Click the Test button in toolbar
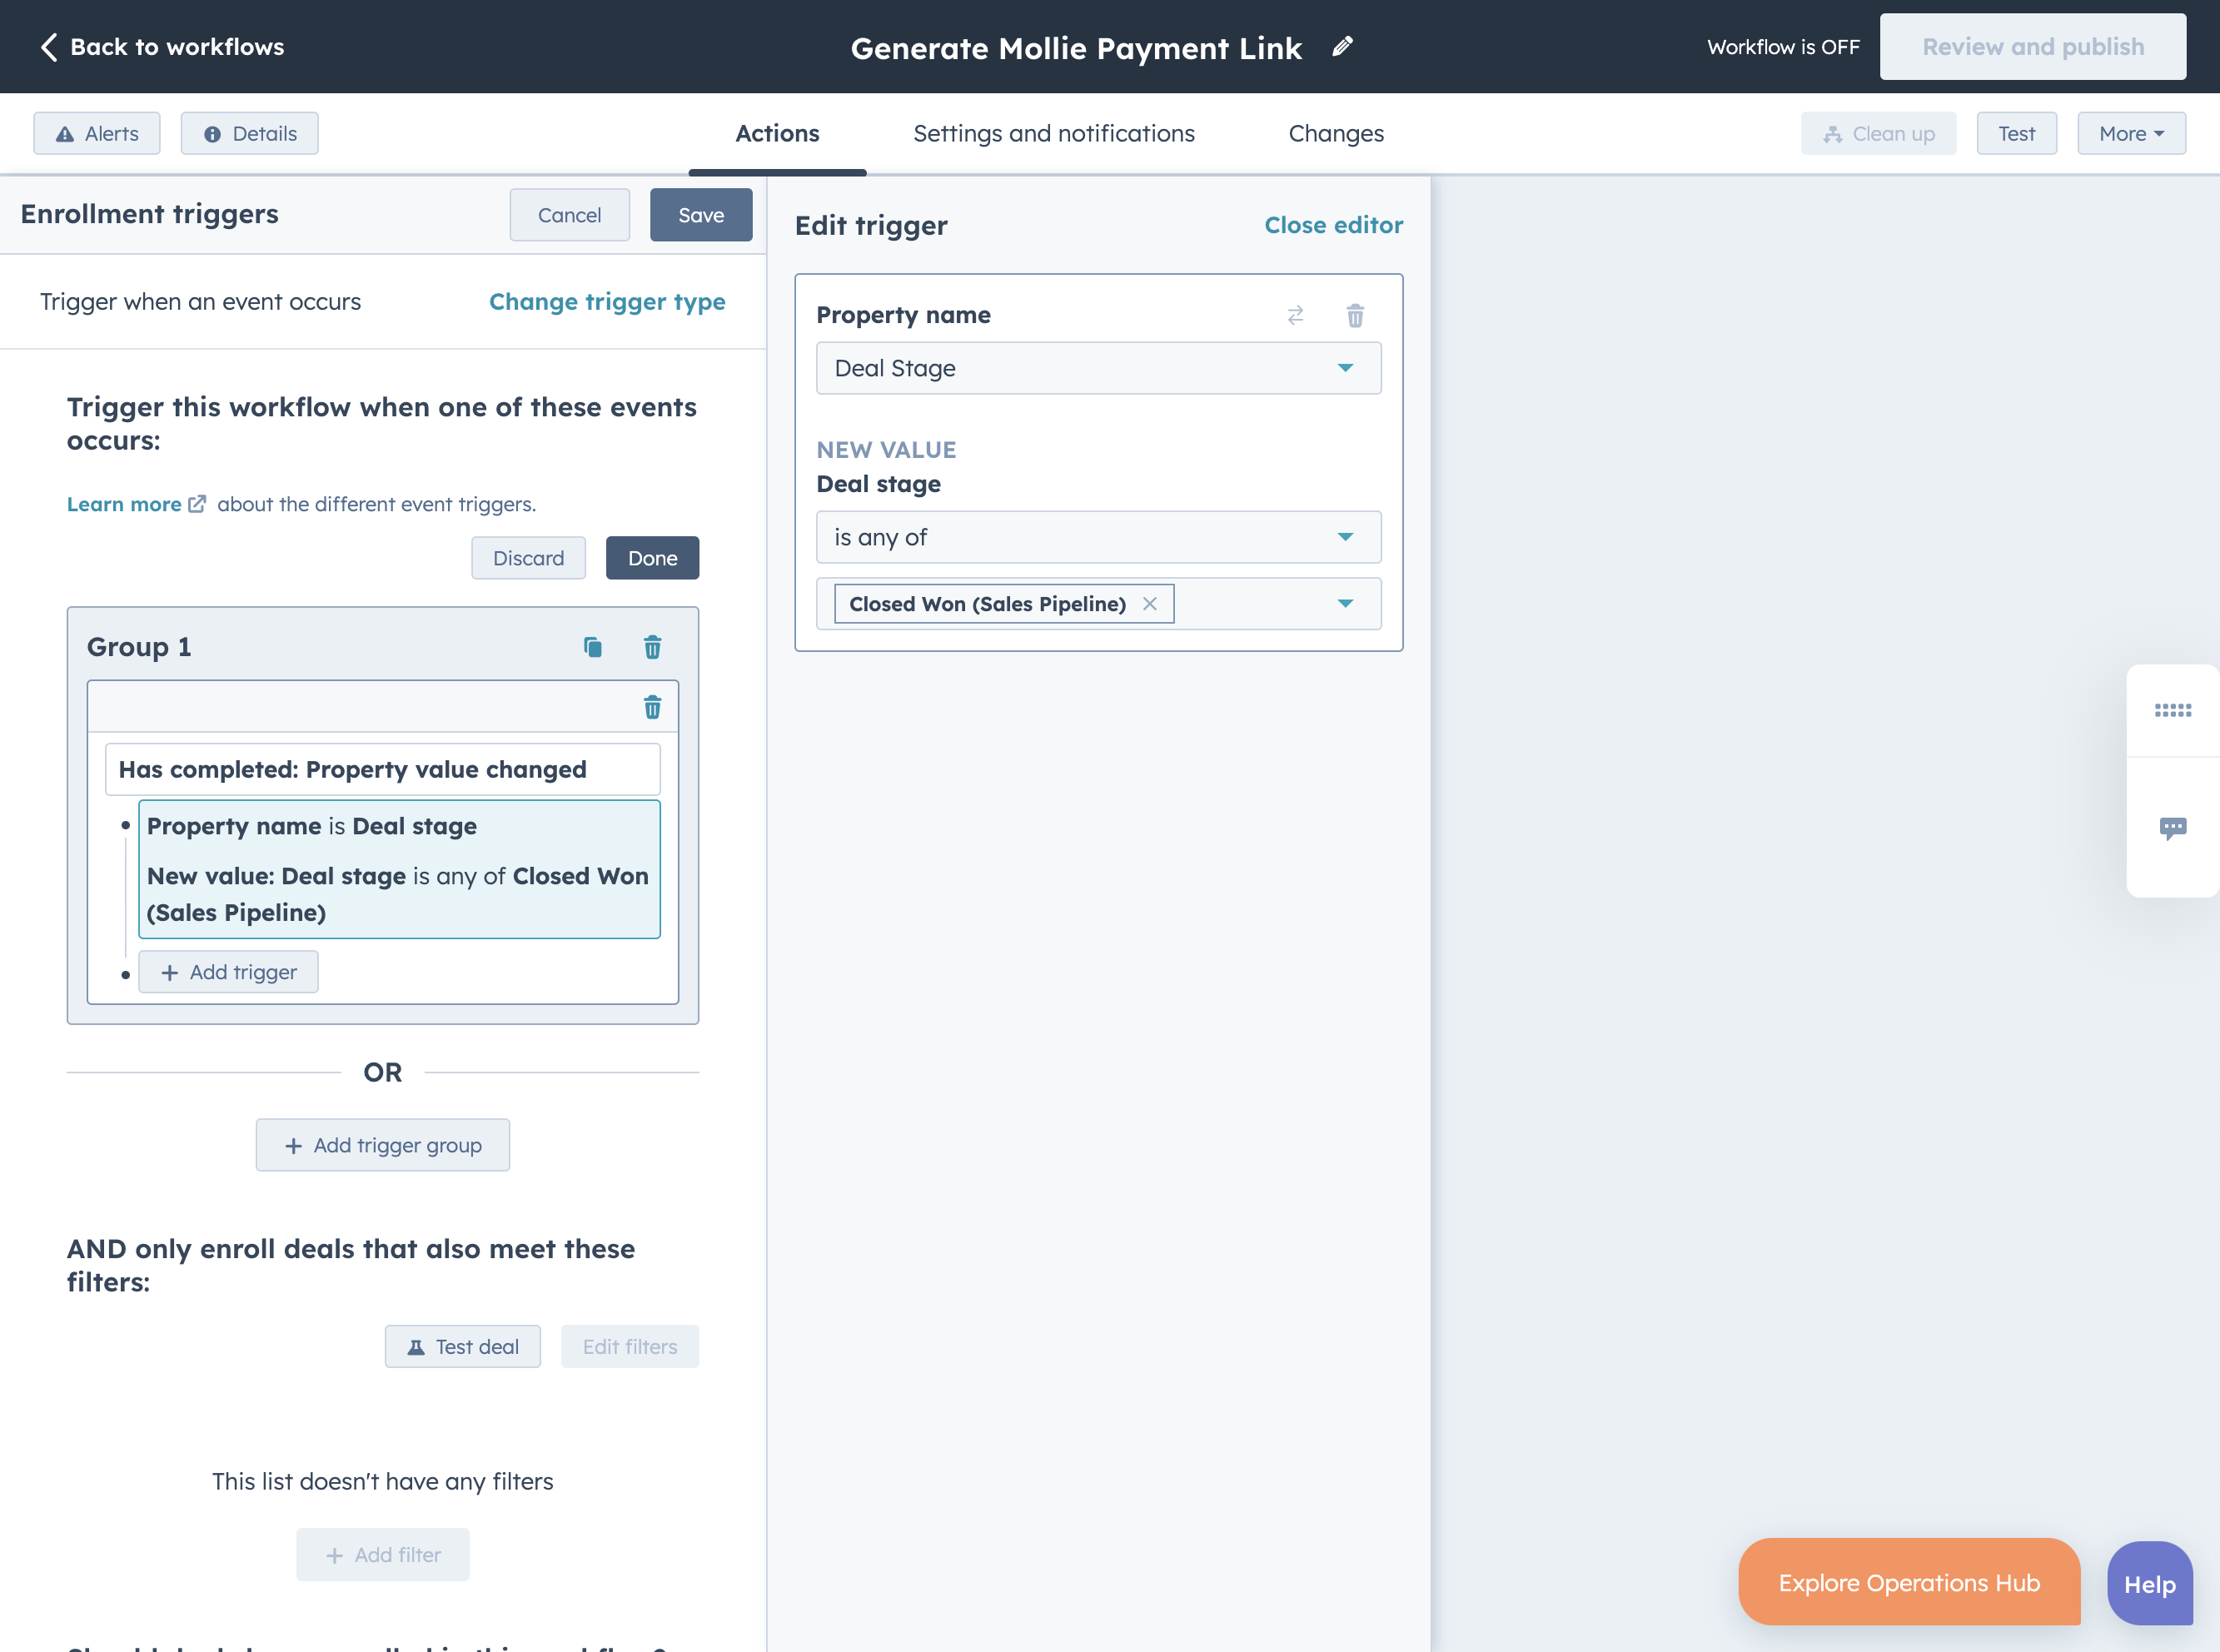The width and height of the screenshot is (2220, 1652). click(x=2016, y=133)
